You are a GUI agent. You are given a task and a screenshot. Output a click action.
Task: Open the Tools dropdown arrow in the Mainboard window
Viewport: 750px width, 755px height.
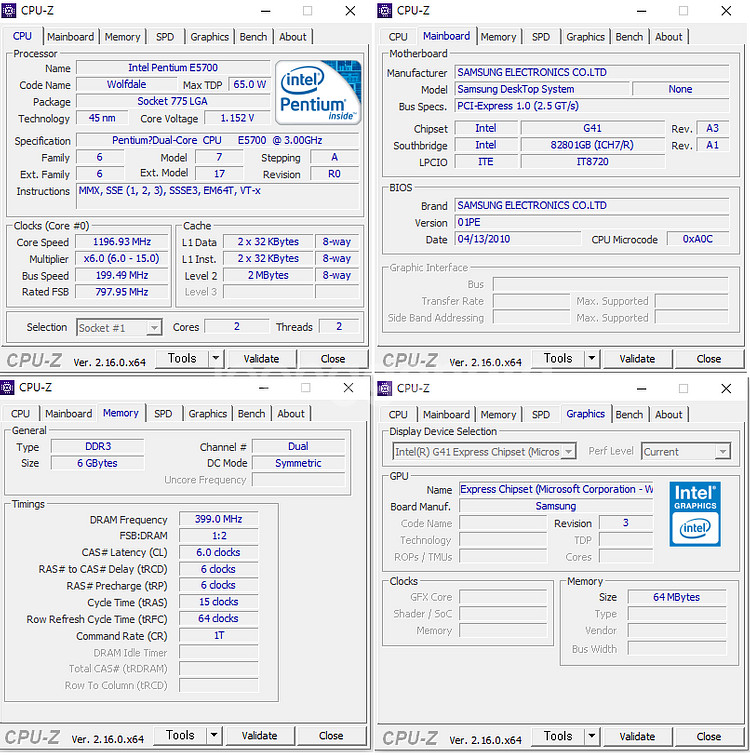click(592, 358)
